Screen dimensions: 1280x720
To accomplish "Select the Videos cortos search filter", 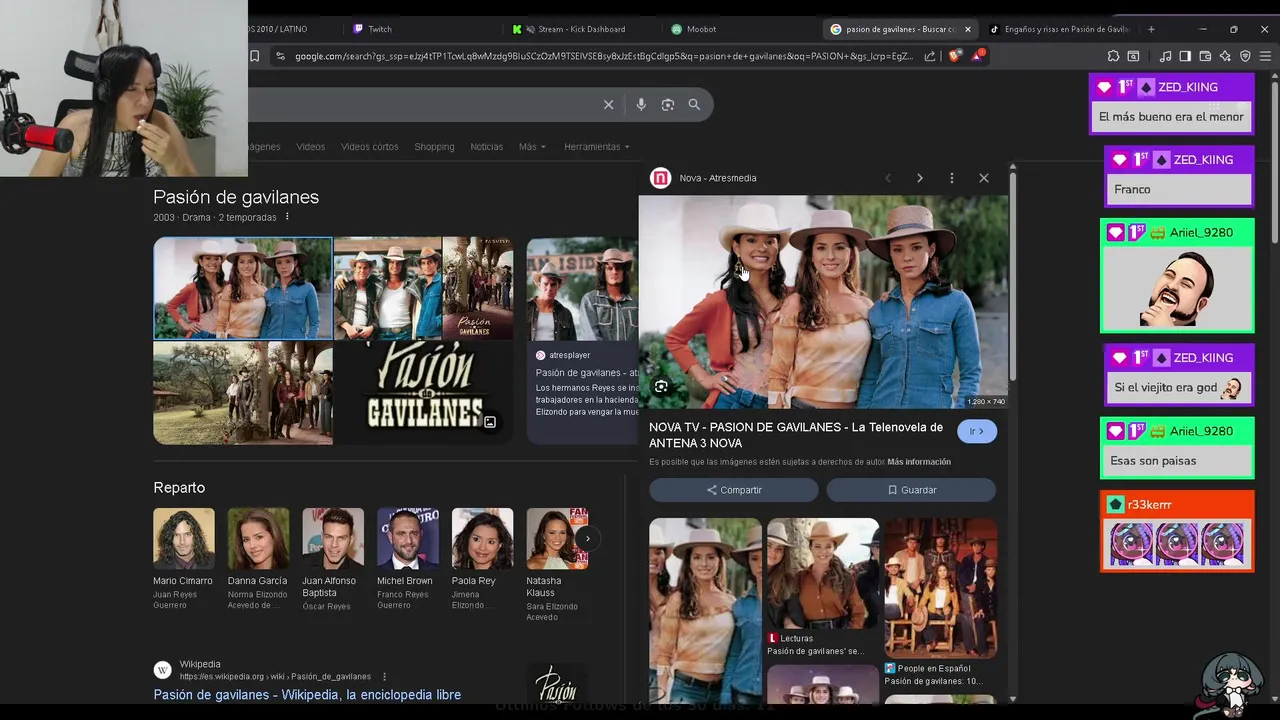I will (370, 147).
